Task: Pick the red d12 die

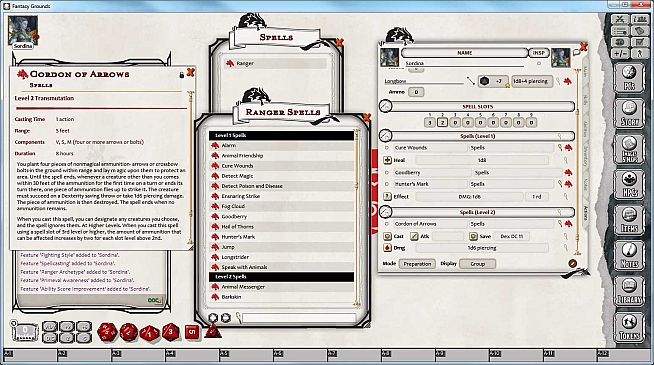Action: click(128, 332)
